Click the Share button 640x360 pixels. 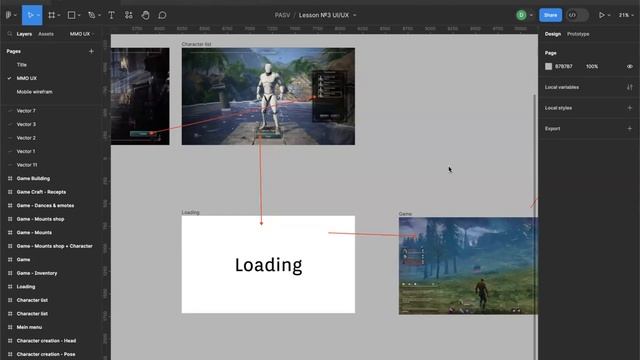pyautogui.click(x=550, y=15)
